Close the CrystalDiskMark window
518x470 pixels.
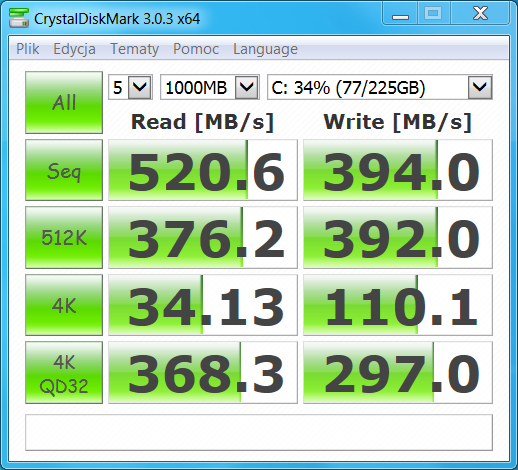click(x=480, y=13)
